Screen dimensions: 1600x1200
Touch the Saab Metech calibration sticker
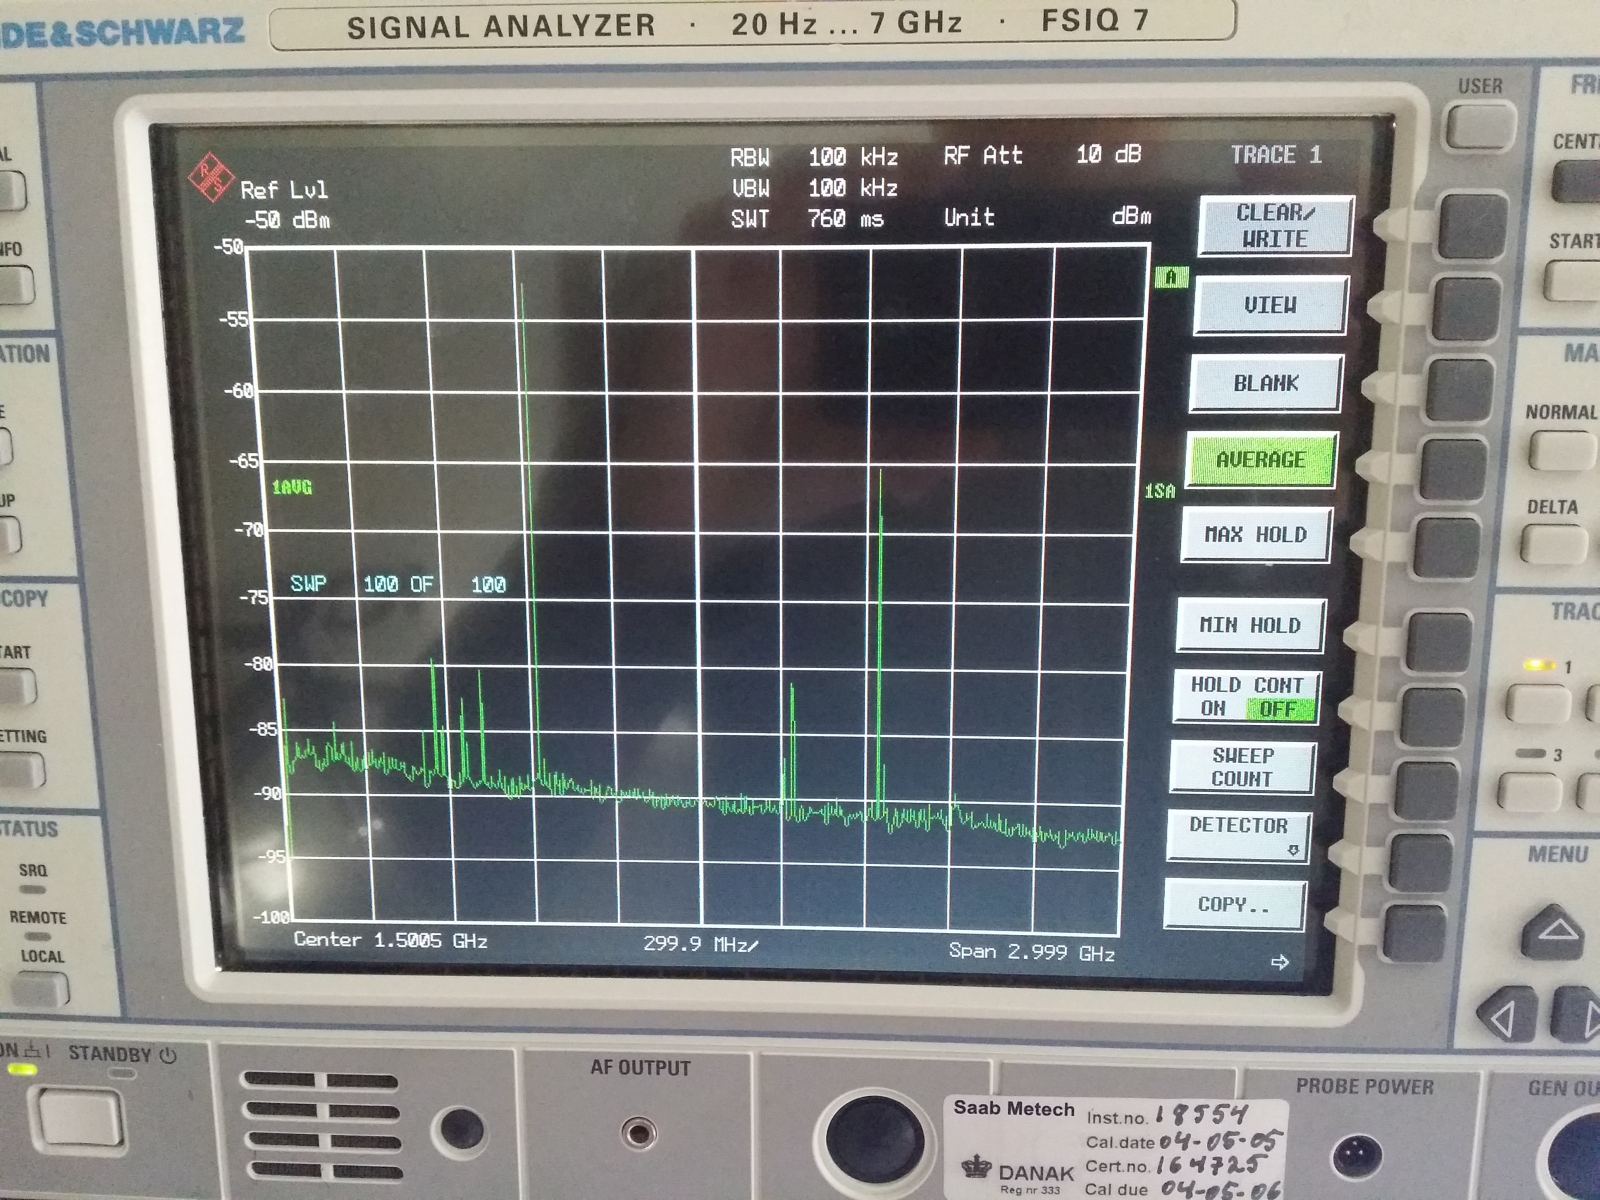coord(1117,1148)
